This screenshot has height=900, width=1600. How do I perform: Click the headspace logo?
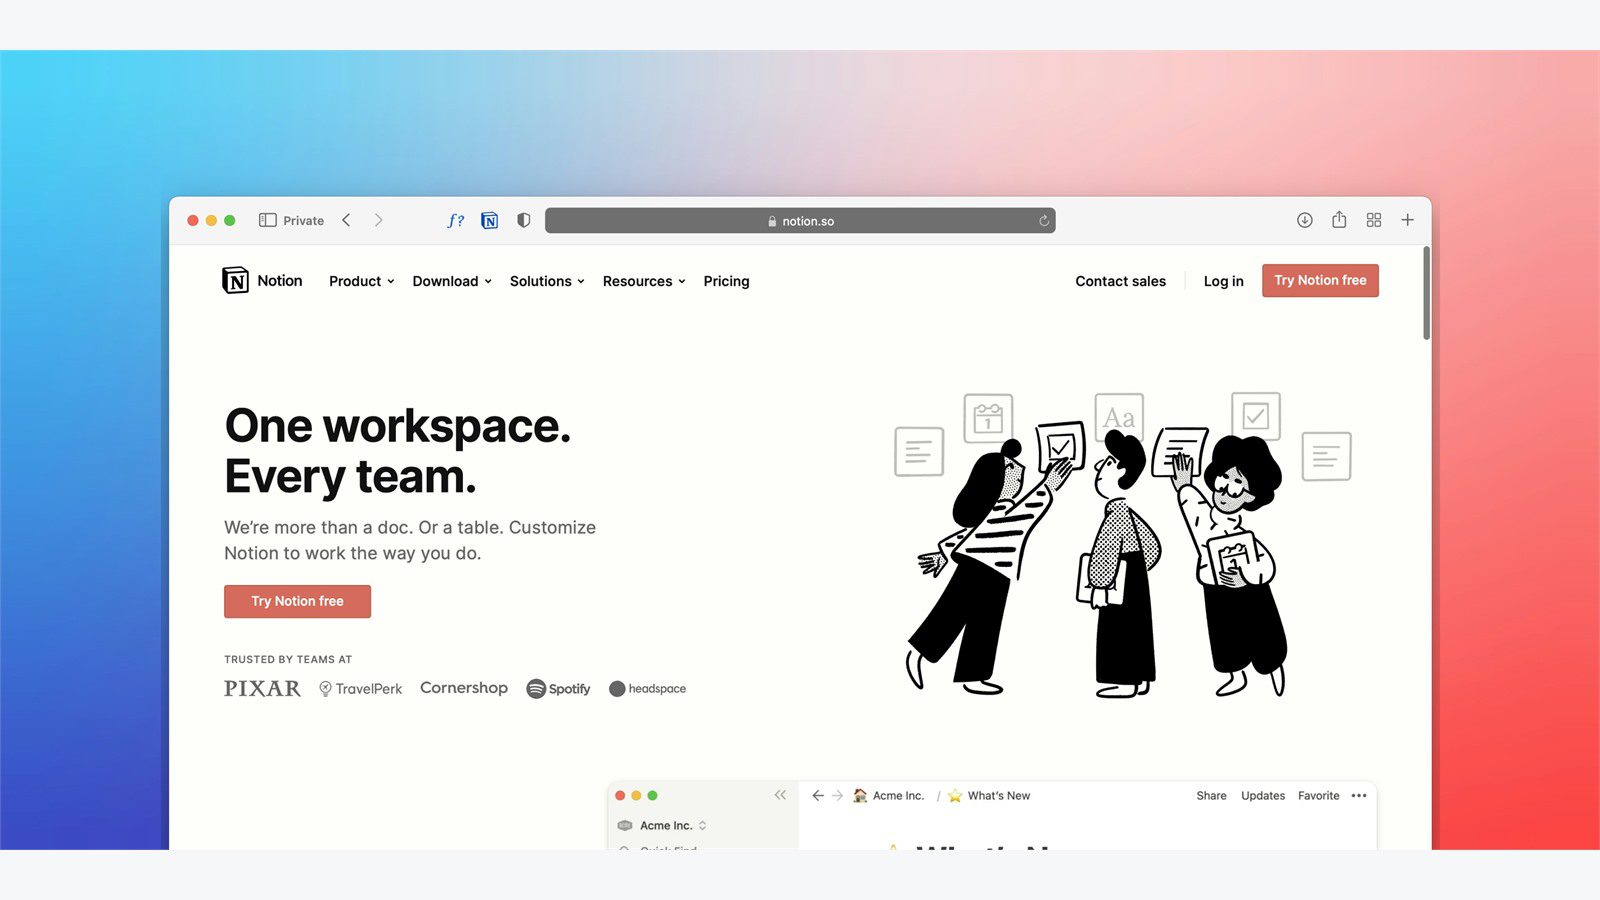coord(647,688)
